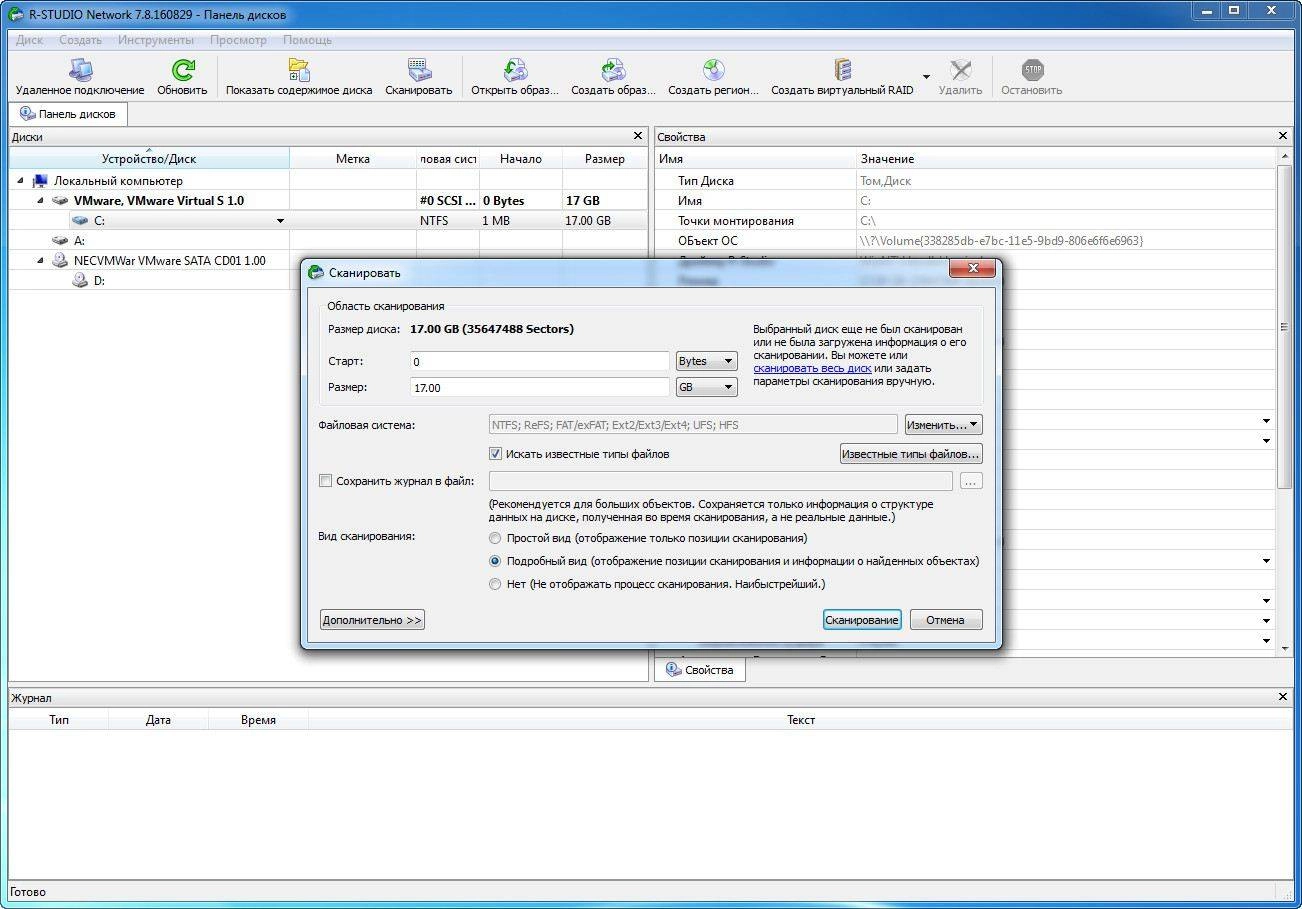Open the Просмотр menu
The width and height of the screenshot is (1302, 909).
(238, 40)
